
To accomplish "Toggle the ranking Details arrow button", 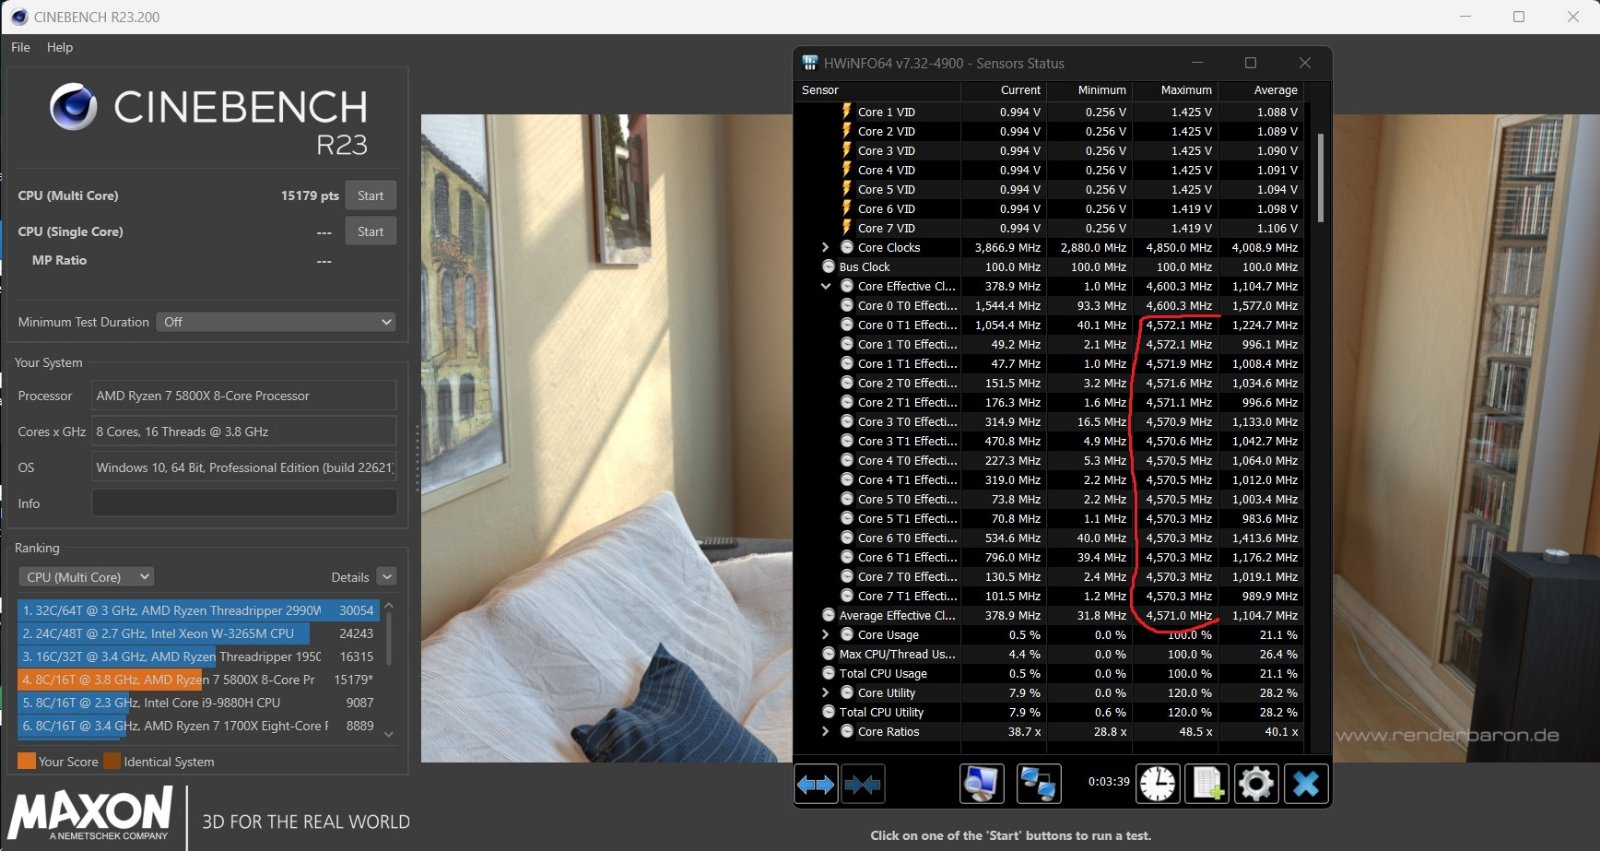I will (x=387, y=577).
